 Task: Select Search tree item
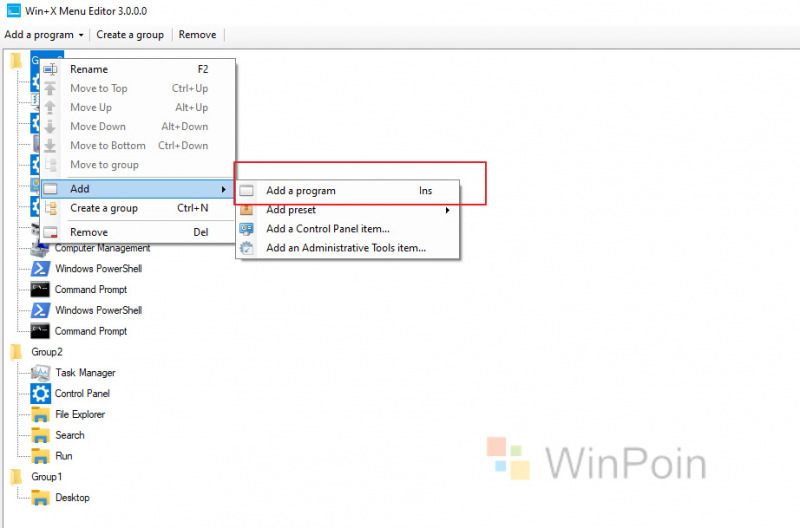(70, 436)
